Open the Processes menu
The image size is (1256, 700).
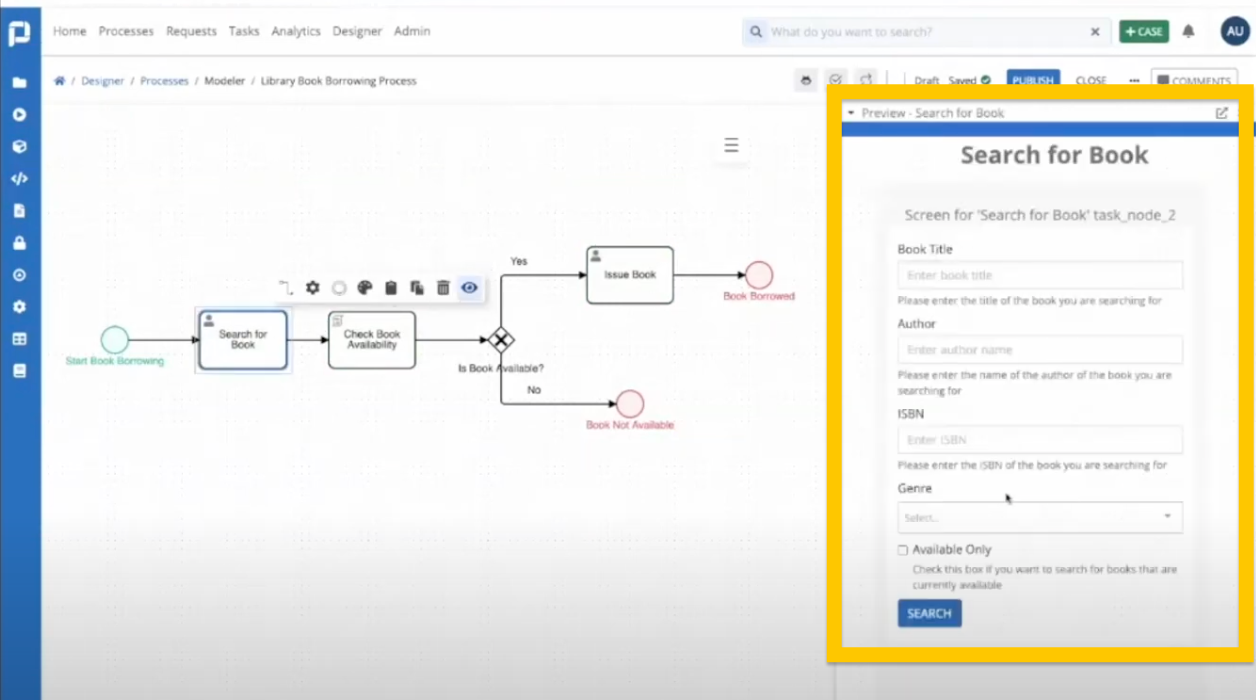pyautogui.click(x=126, y=31)
